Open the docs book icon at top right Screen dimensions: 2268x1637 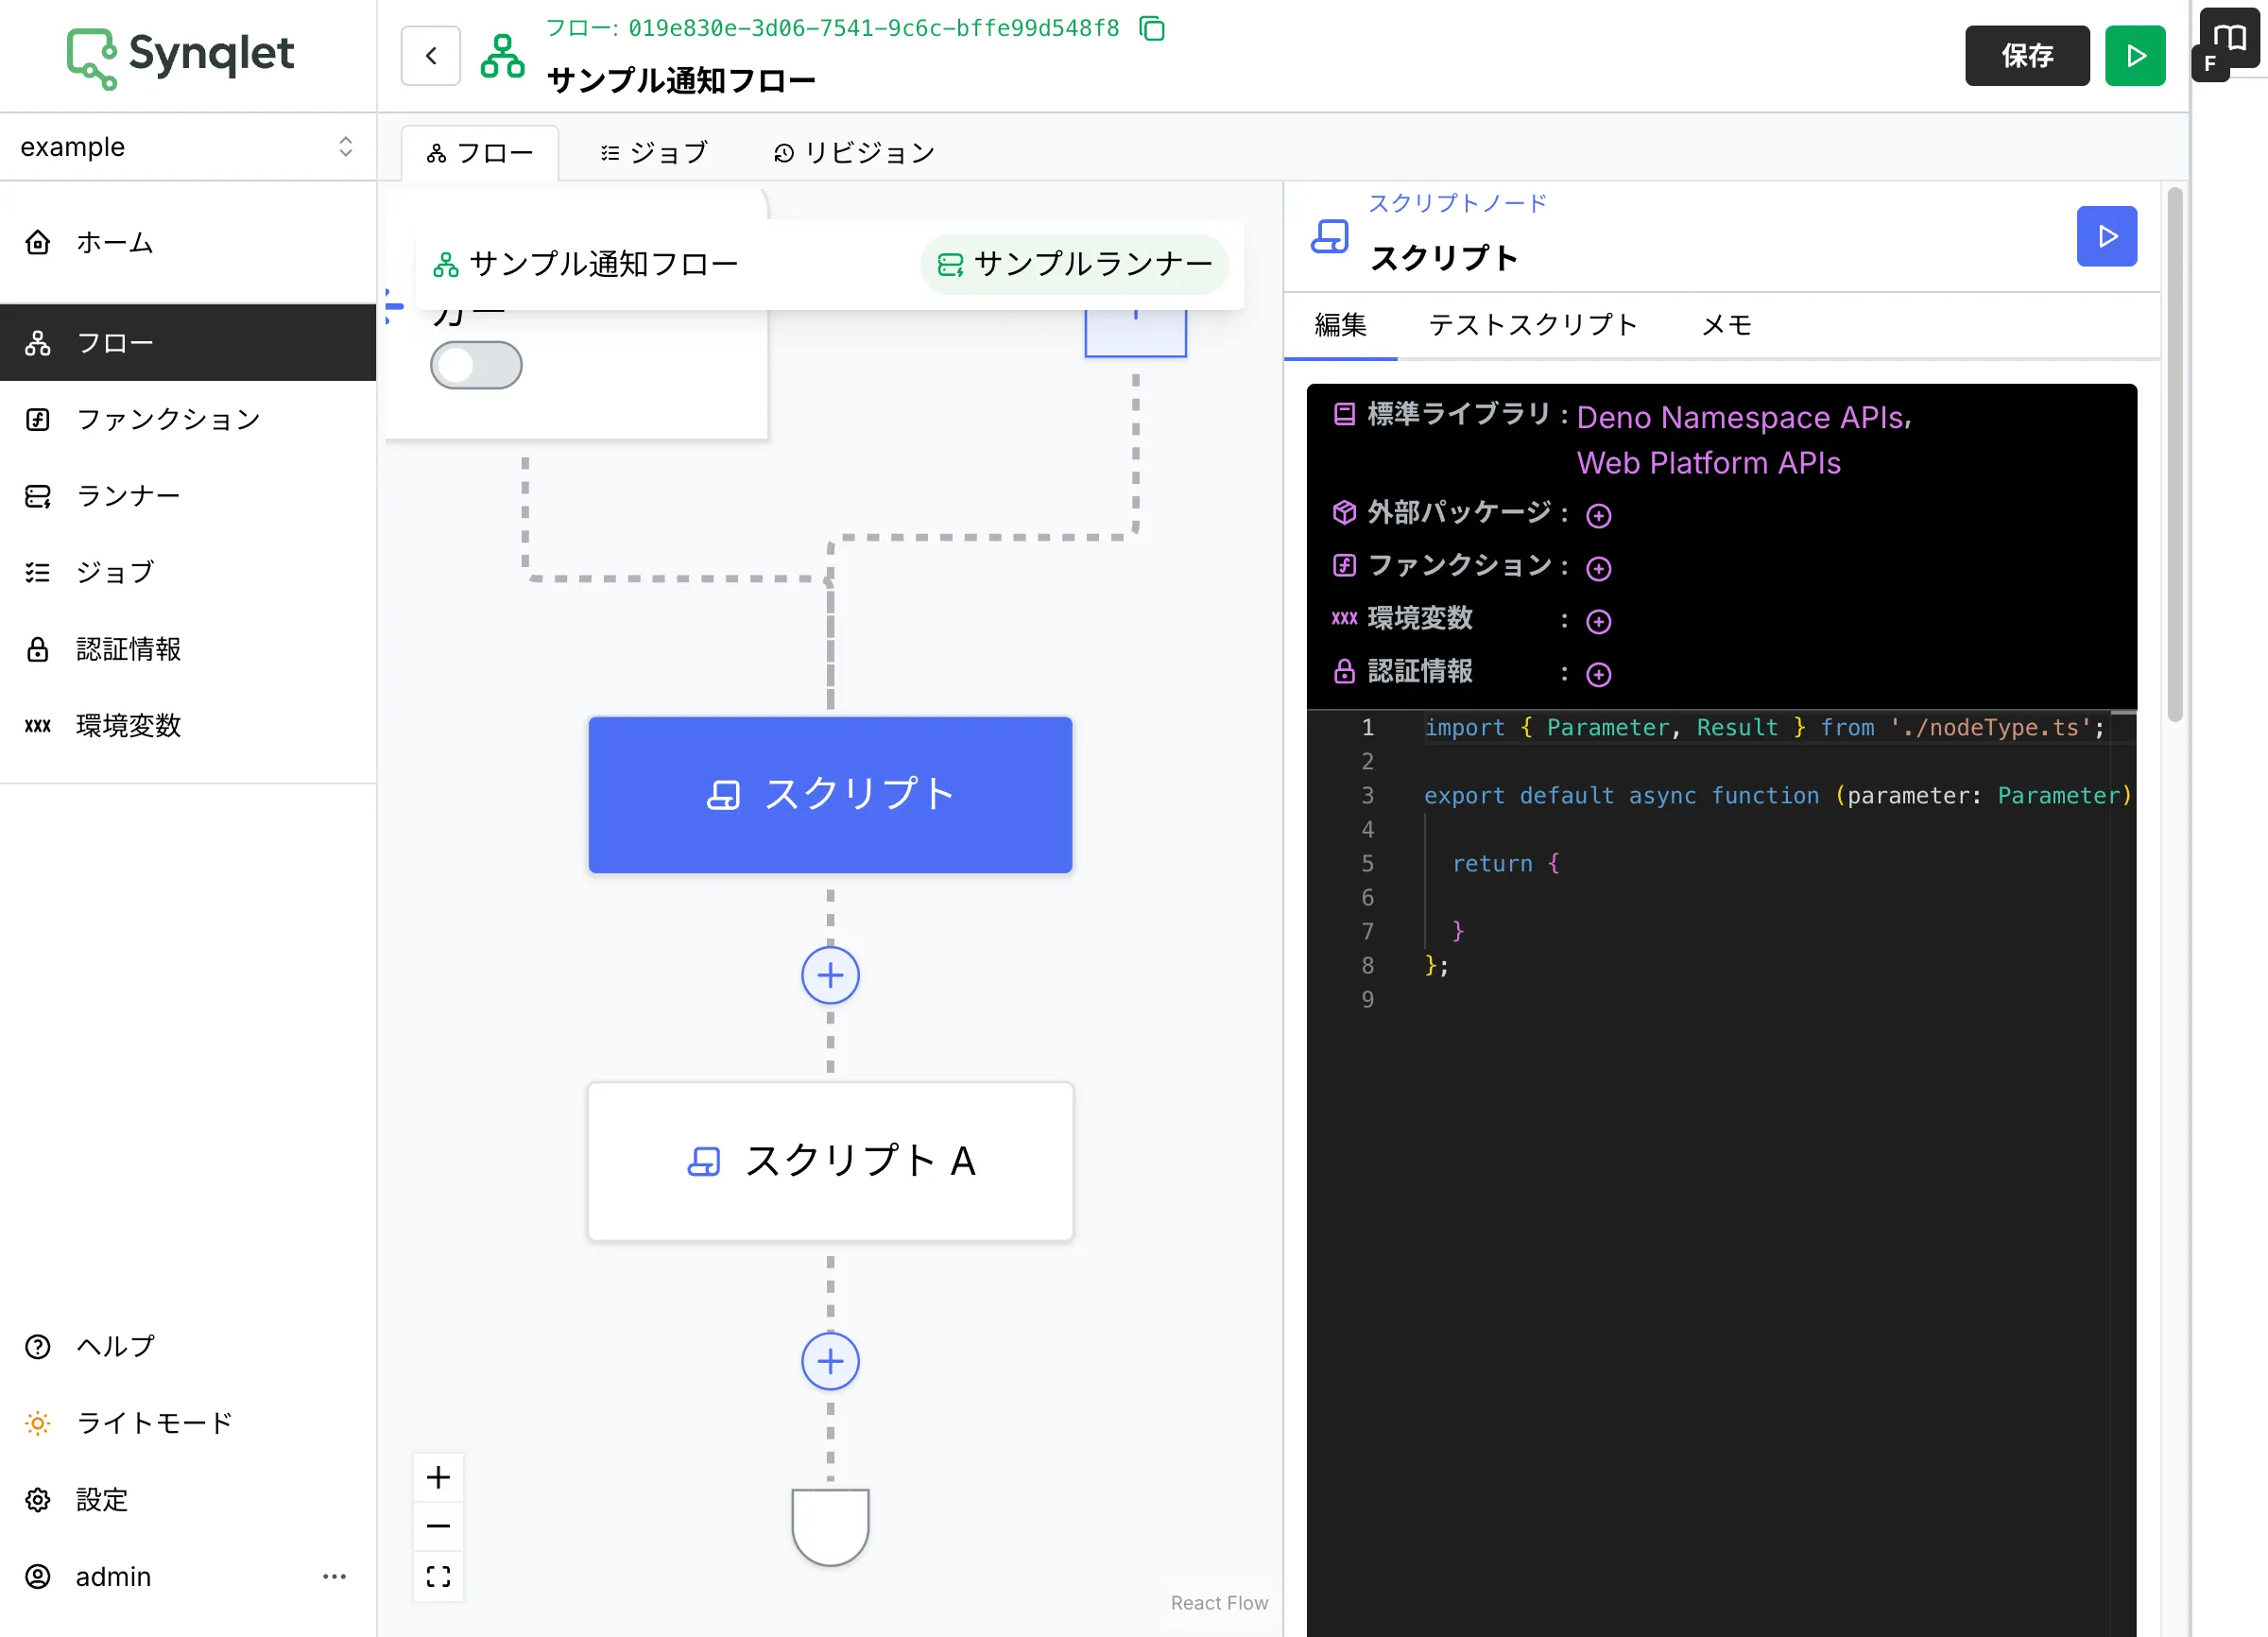point(2230,39)
